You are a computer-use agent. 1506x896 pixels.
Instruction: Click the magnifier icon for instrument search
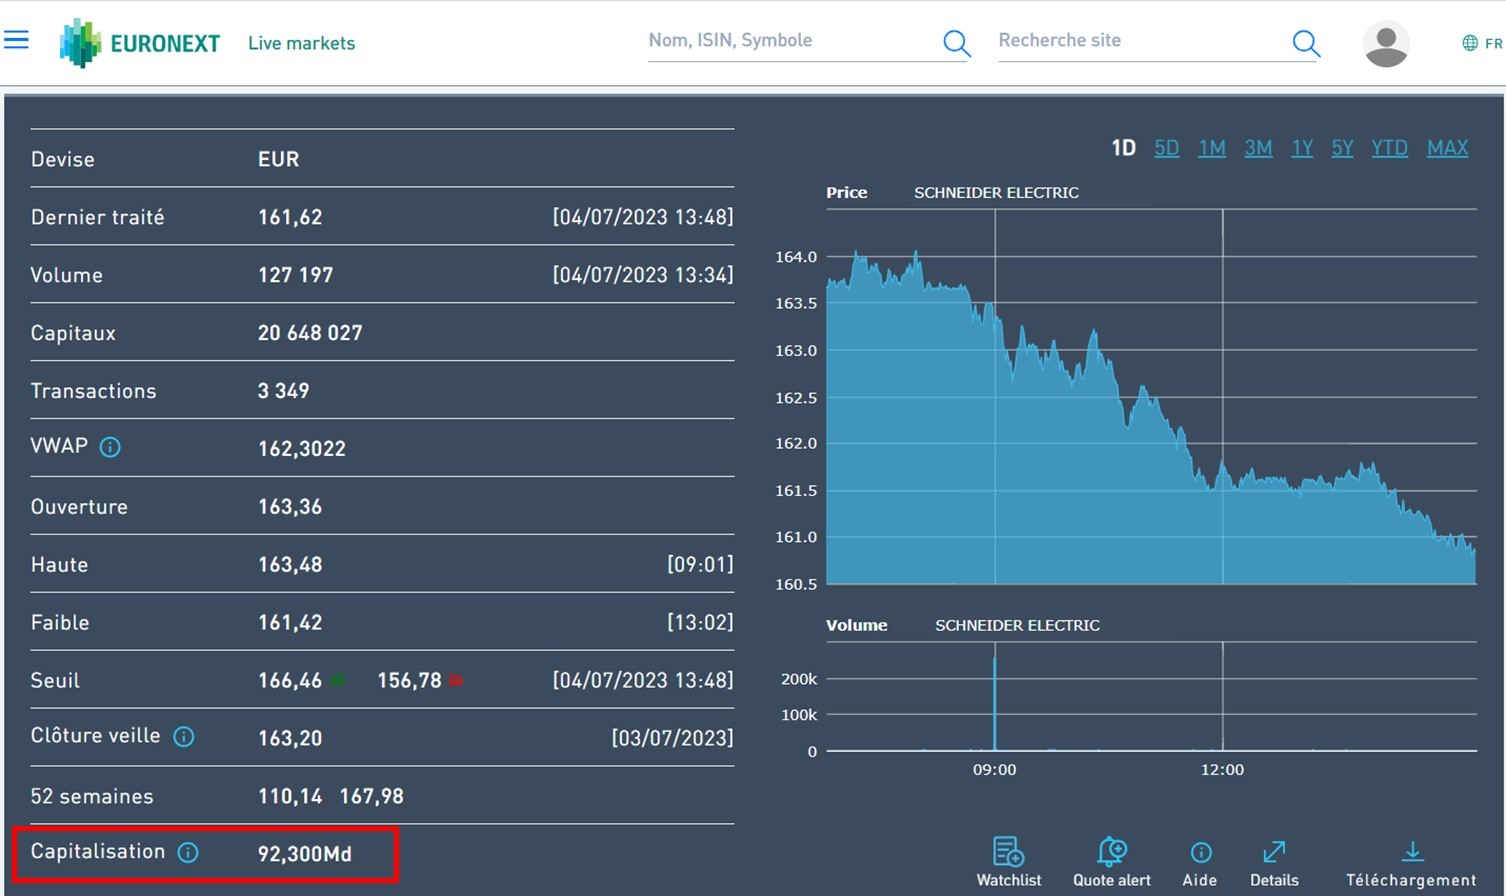pos(956,43)
